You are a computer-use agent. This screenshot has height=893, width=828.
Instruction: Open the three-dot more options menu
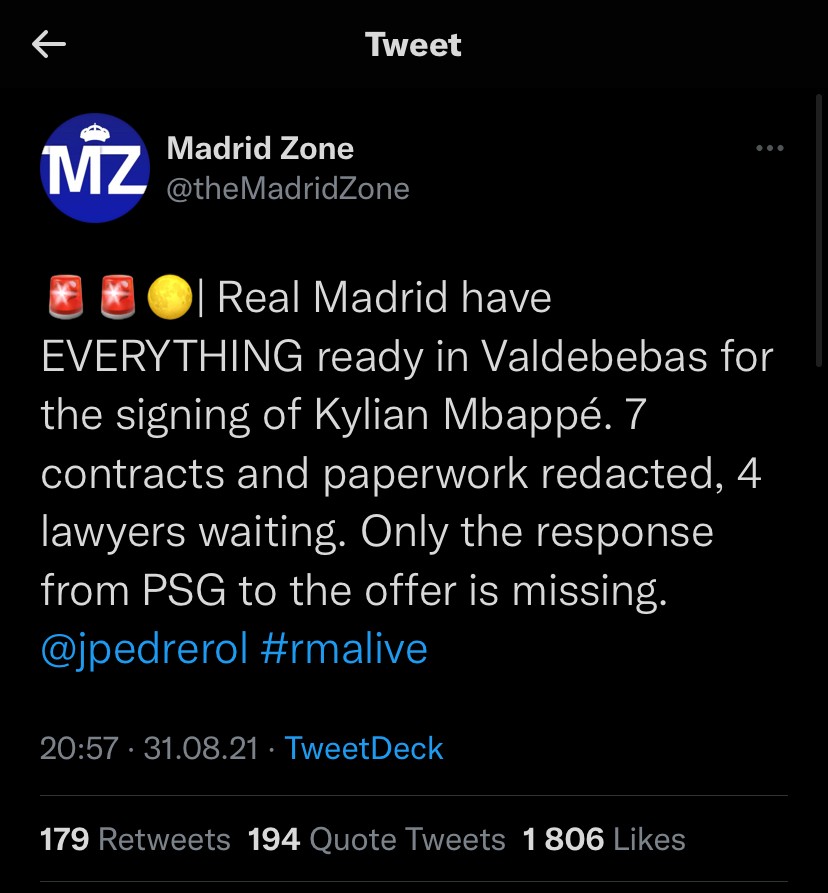tap(769, 149)
